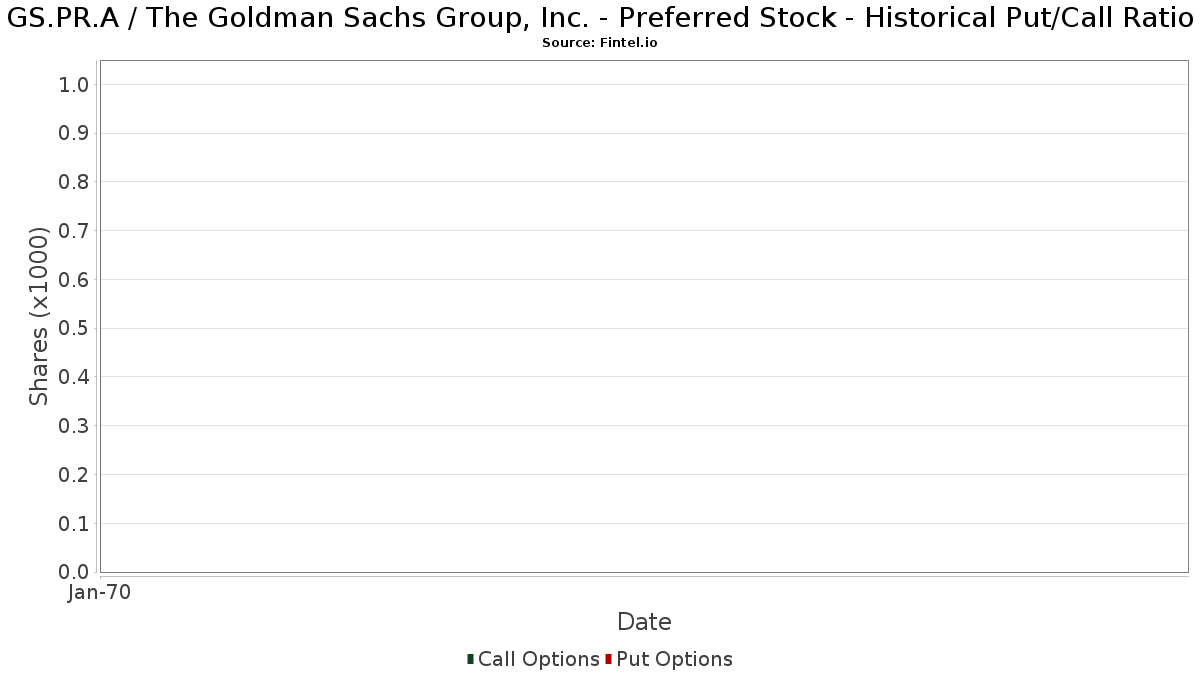The height and width of the screenshot is (675, 1200).
Task: Click the 0.7 y-axis tick label
Action: (x=75, y=231)
